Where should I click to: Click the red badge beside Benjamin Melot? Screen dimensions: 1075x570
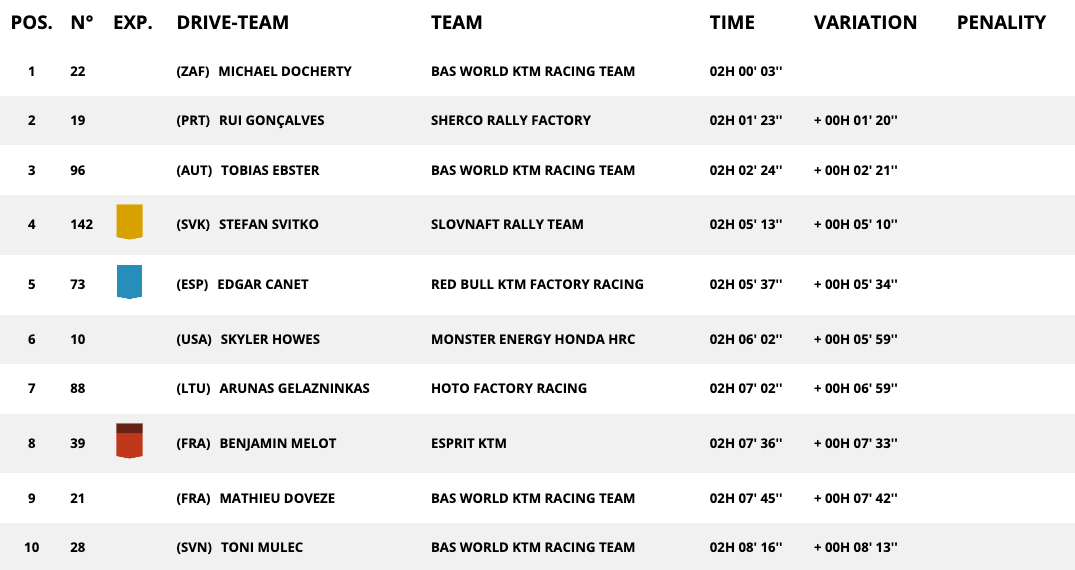point(129,441)
